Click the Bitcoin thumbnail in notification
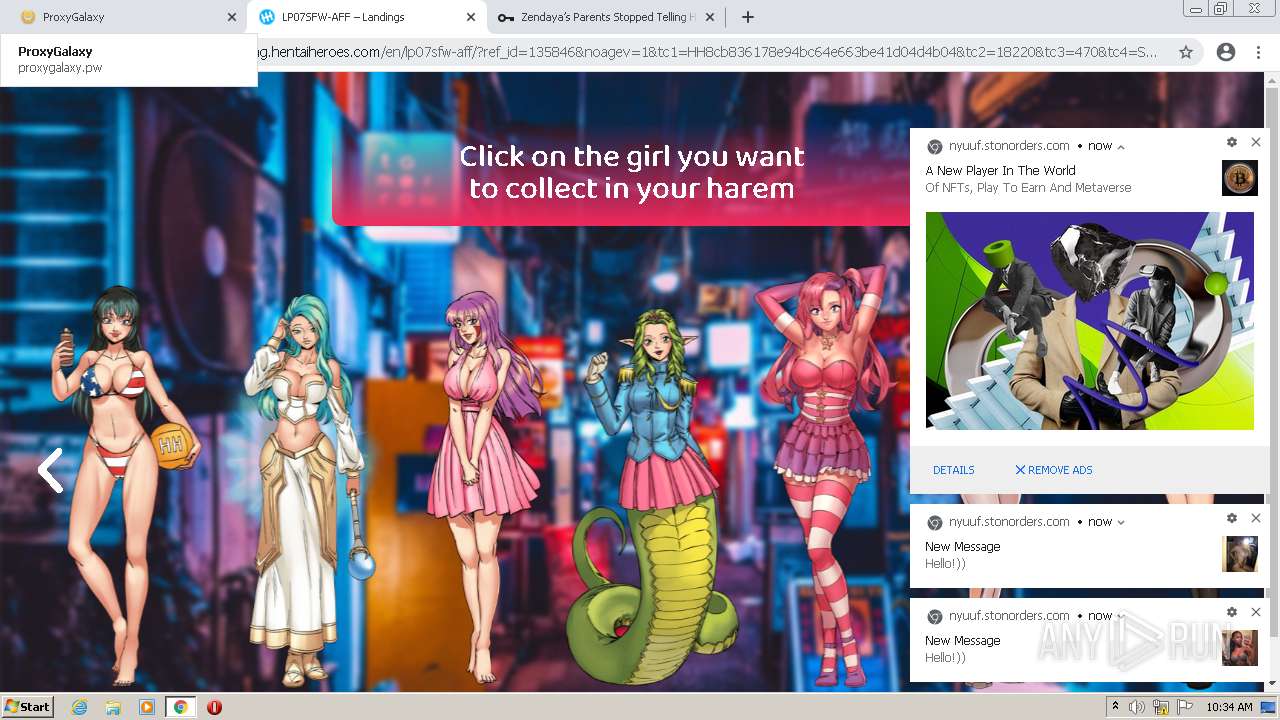1280x720 pixels. (x=1240, y=178)
